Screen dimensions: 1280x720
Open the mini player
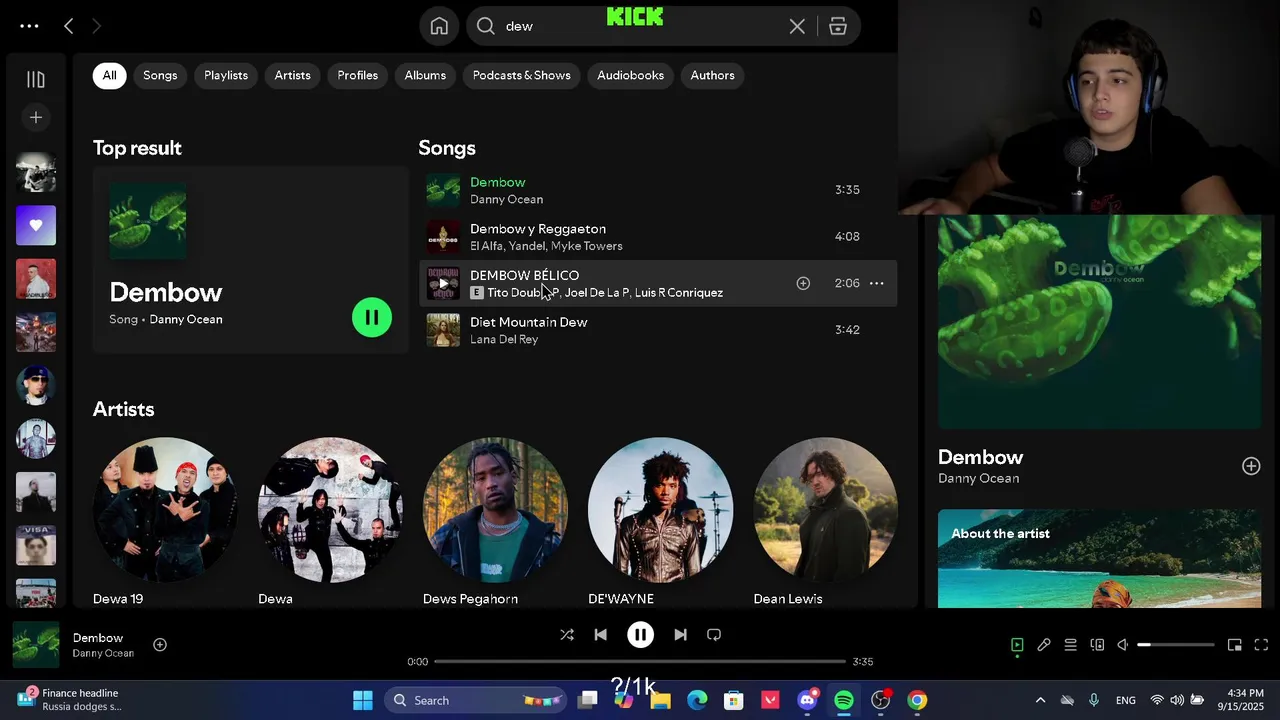(1235, 645)
